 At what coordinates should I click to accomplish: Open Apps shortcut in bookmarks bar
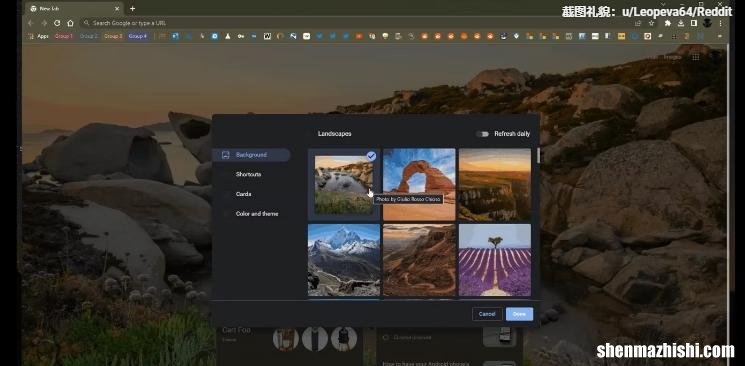pyautogui.click(x=39, y=36)
